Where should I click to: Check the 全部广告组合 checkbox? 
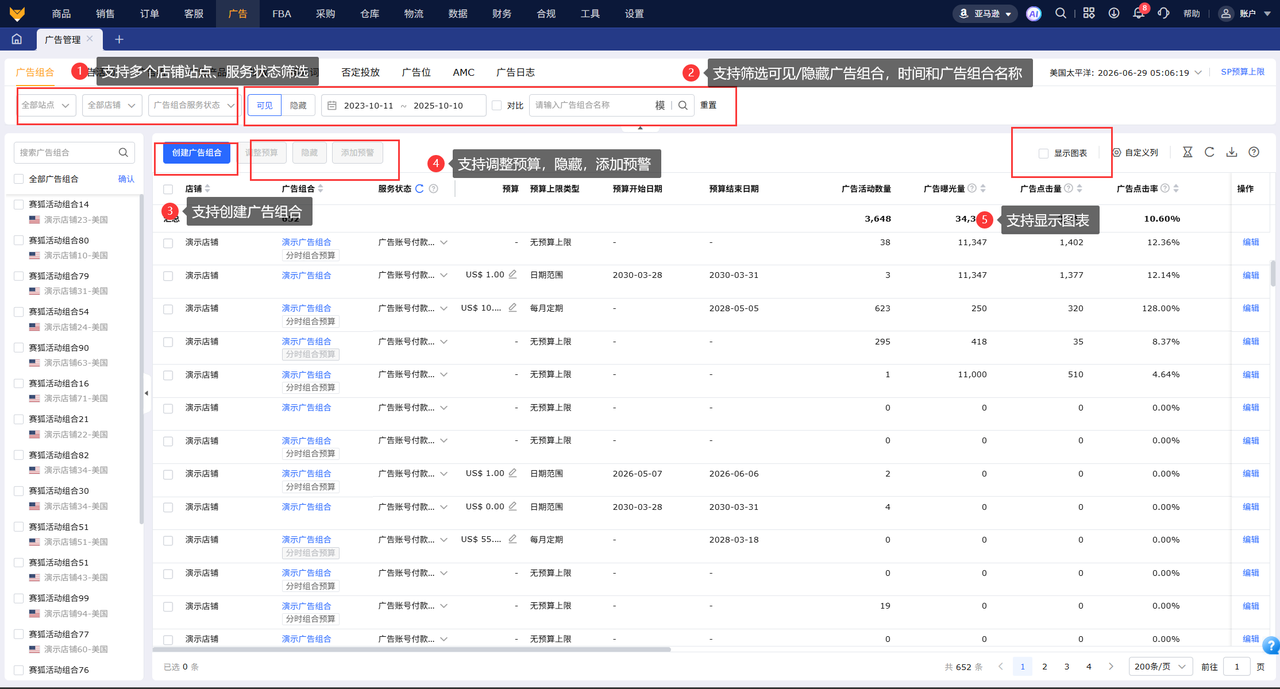click(19, 179)
